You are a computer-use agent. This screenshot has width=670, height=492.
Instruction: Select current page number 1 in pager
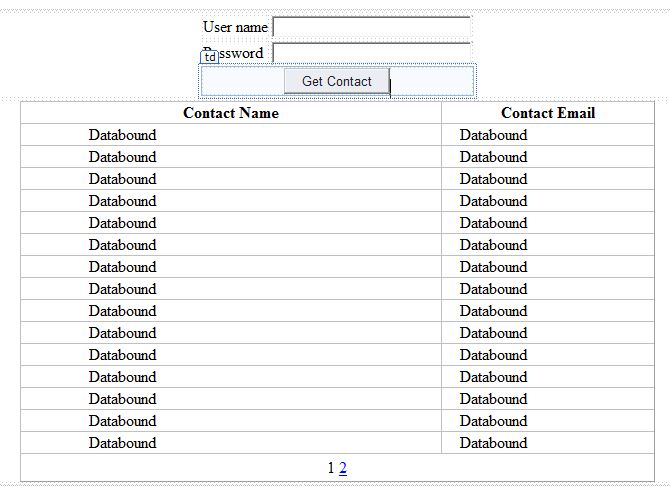[331, 467]
